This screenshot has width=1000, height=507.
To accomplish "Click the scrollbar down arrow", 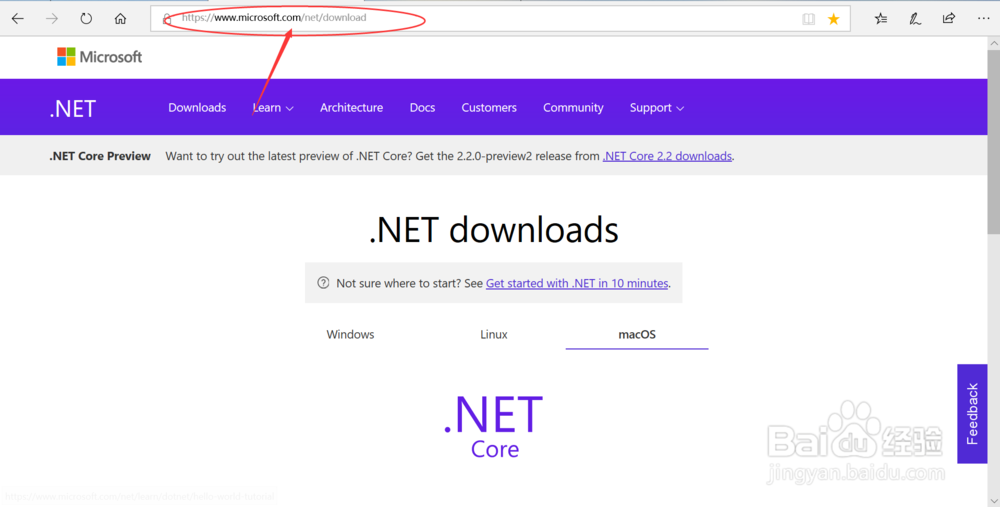I will 994,499.
